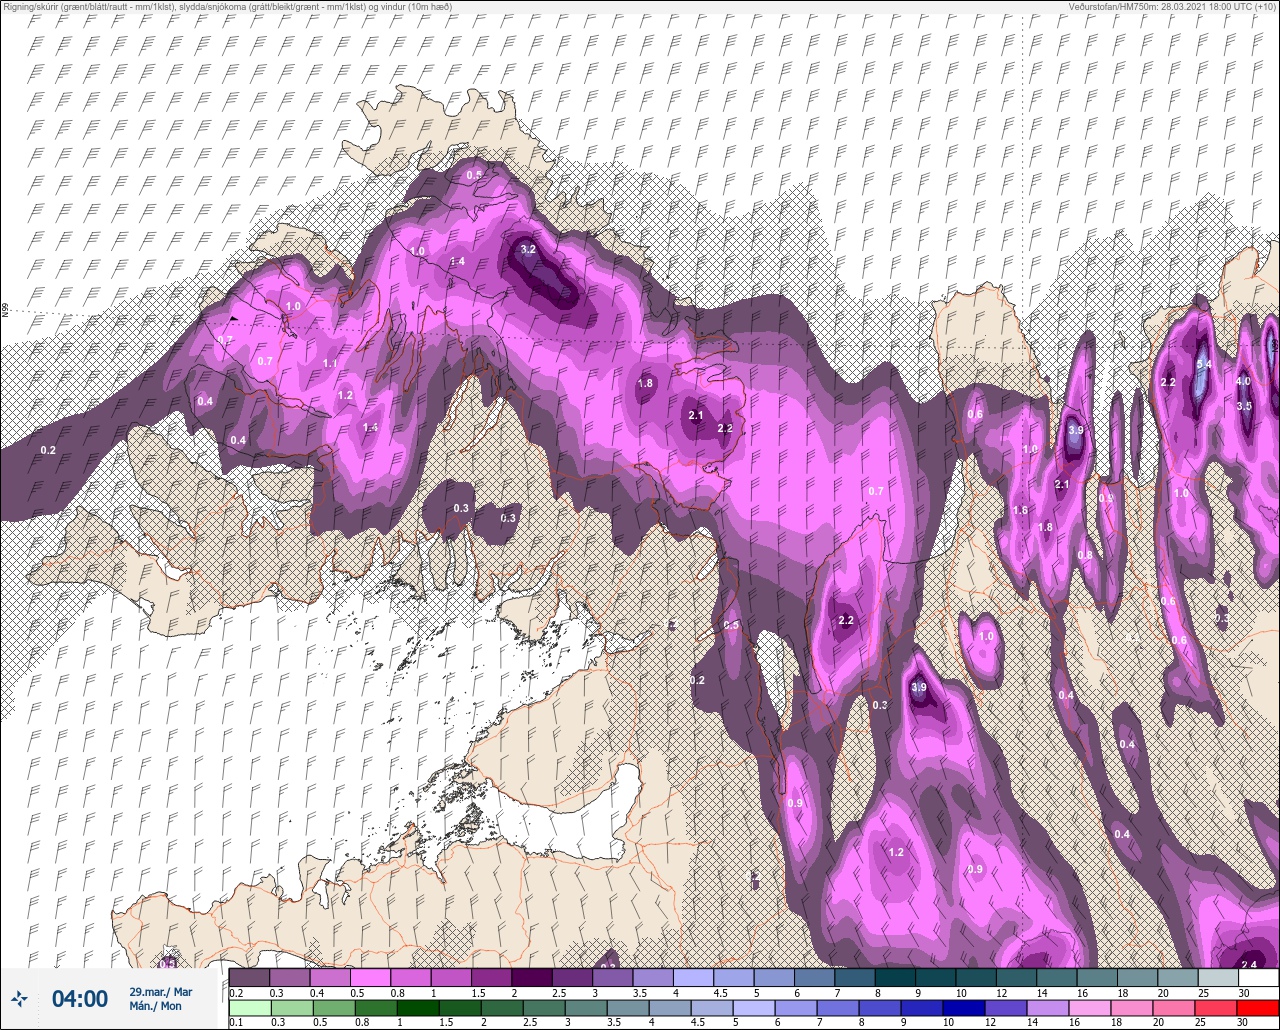Click the N99 label on left edge

tap(5, 311)
